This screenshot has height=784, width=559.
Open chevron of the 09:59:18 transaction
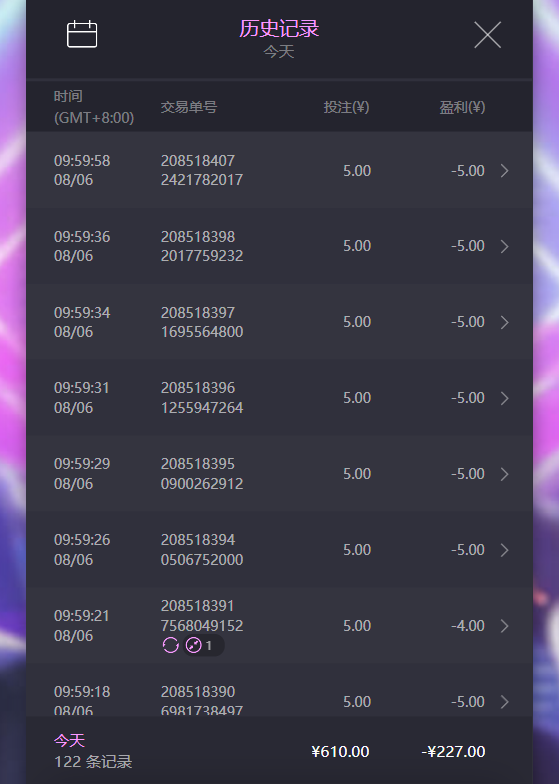pyautogui.click(x=504, y=702)
